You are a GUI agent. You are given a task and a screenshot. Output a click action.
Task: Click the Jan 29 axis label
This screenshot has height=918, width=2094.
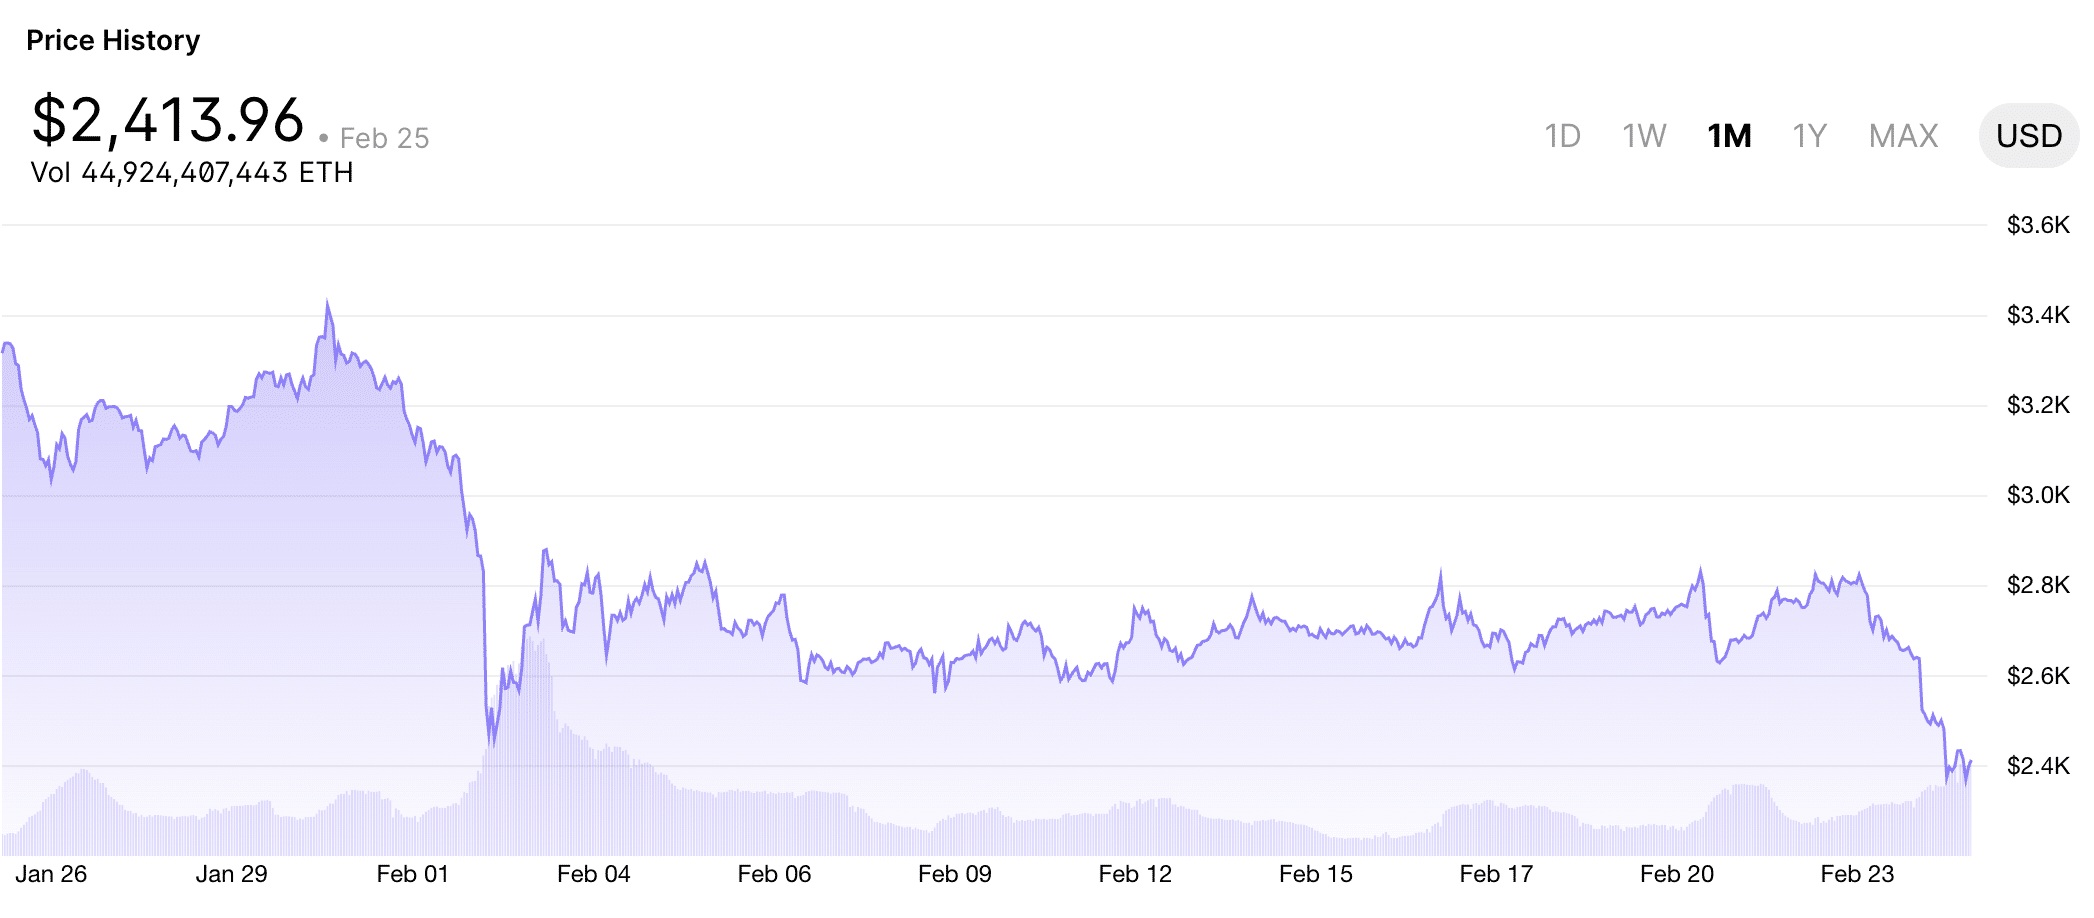pos(231,874)
